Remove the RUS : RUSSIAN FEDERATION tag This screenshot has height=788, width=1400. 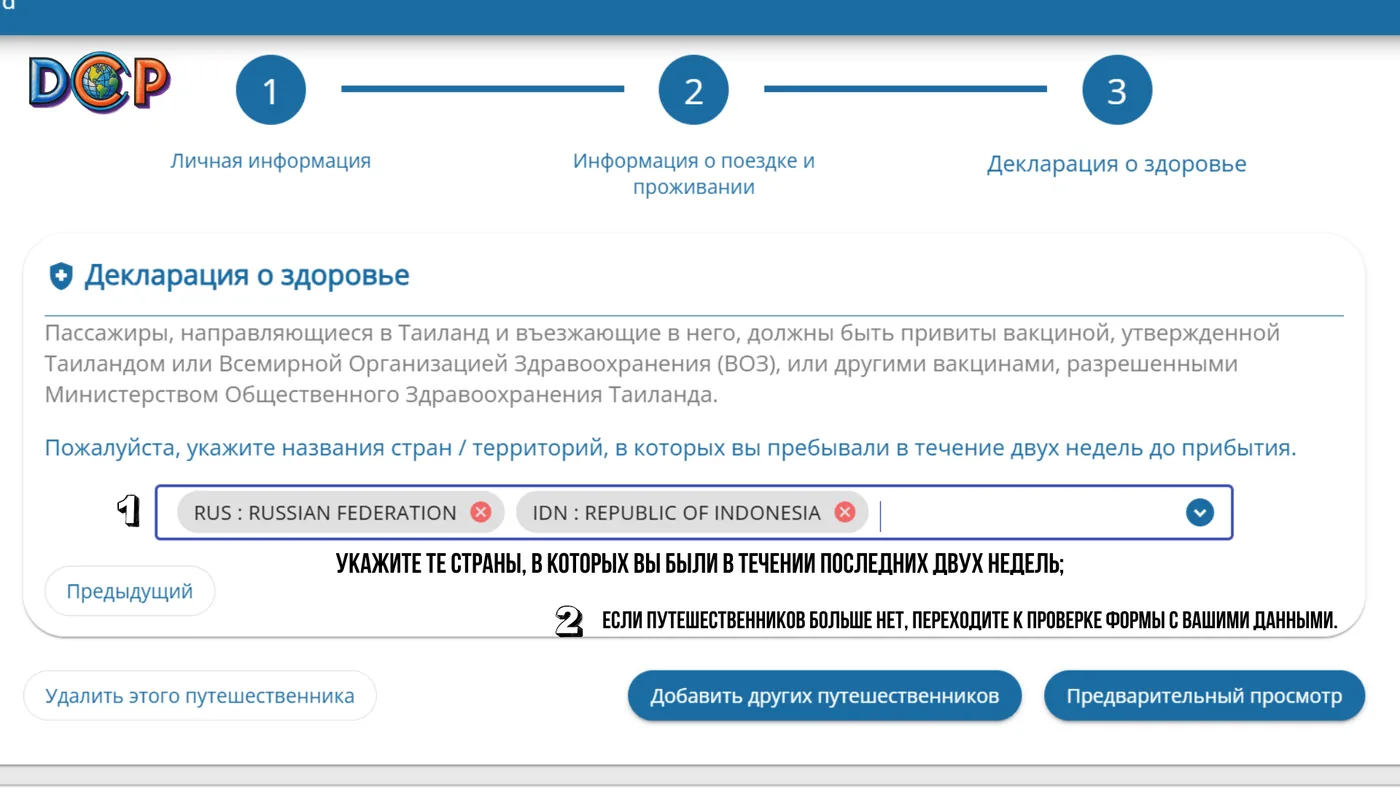(x=481, y=512)
